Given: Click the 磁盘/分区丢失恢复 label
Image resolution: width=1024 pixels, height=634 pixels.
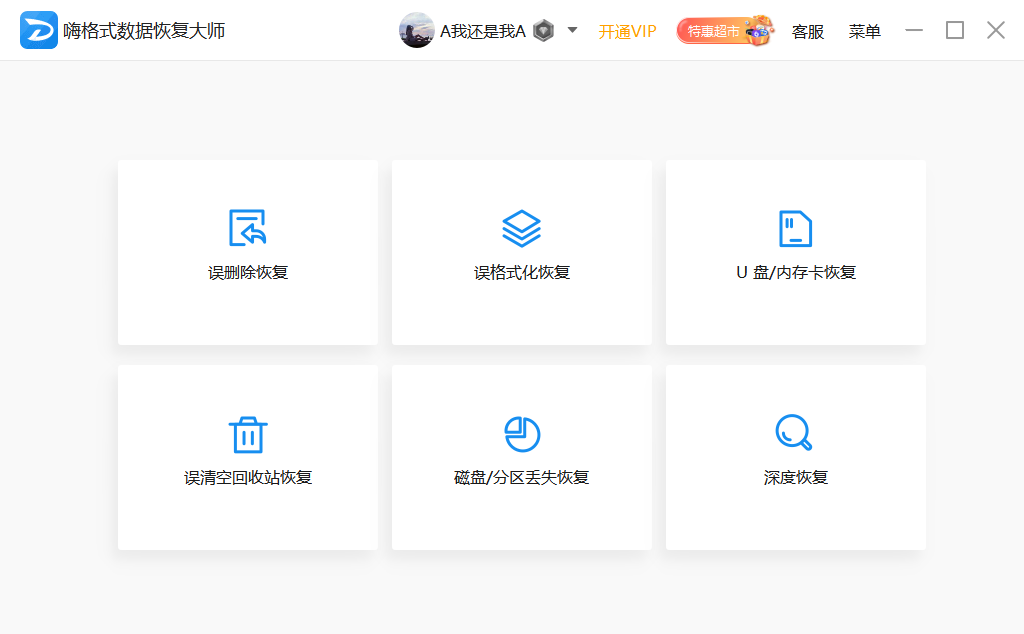Looking at the screenshot, I should (x=522, y=477).
